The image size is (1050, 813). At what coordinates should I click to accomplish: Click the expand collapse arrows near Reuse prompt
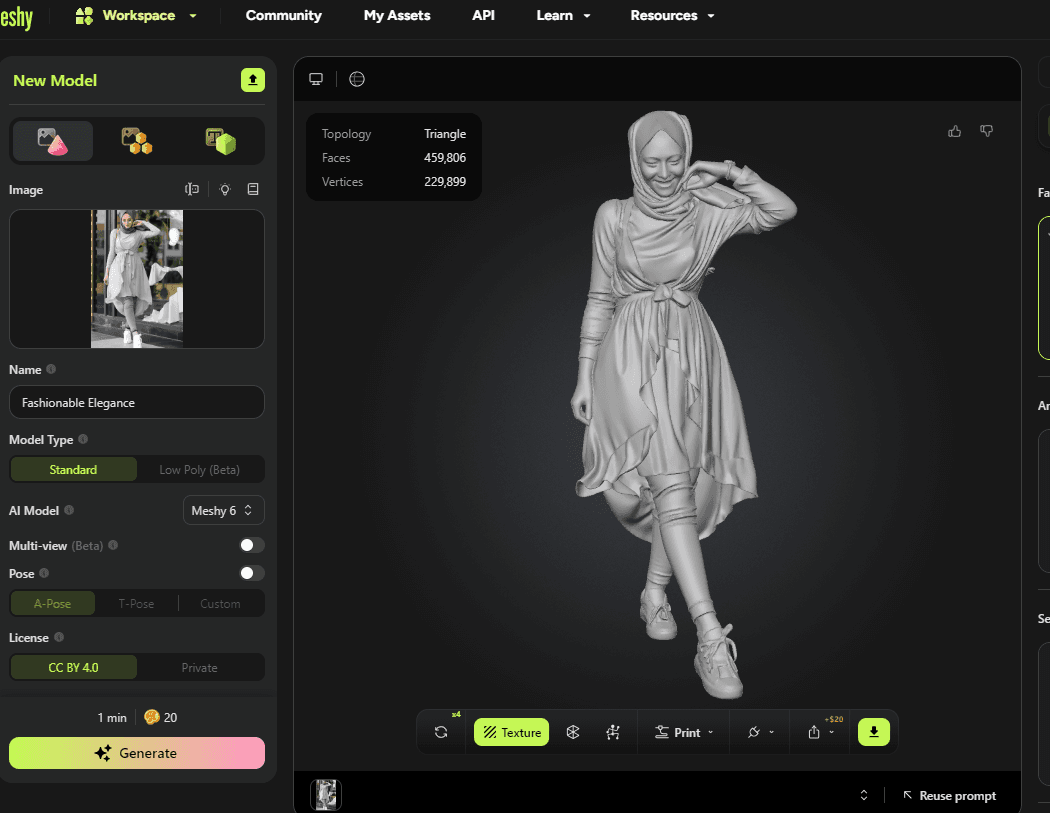[x=864, y=795]
